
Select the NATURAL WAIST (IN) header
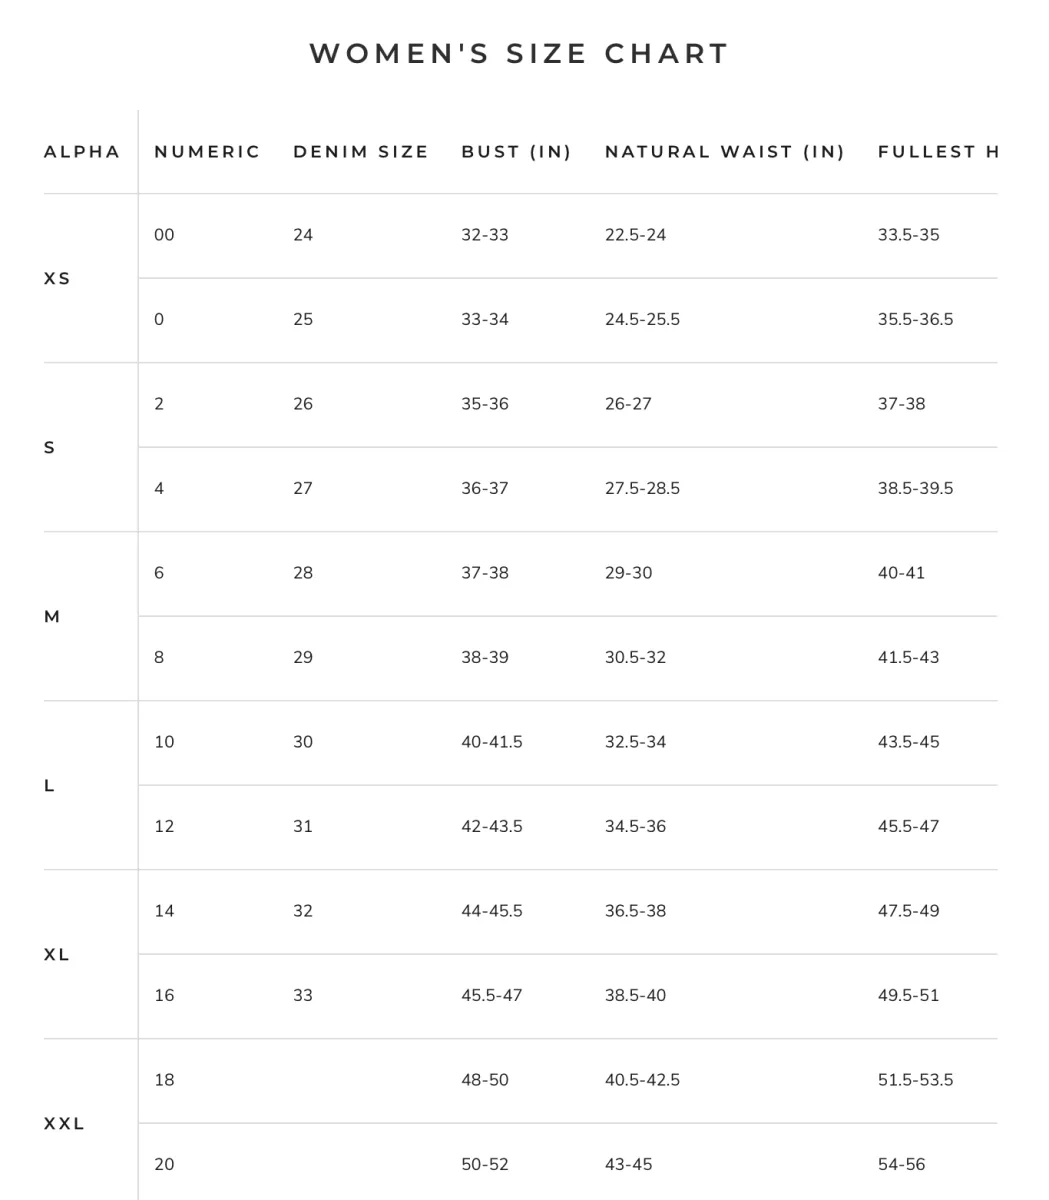pyautogui.click(x=725, y=152)
